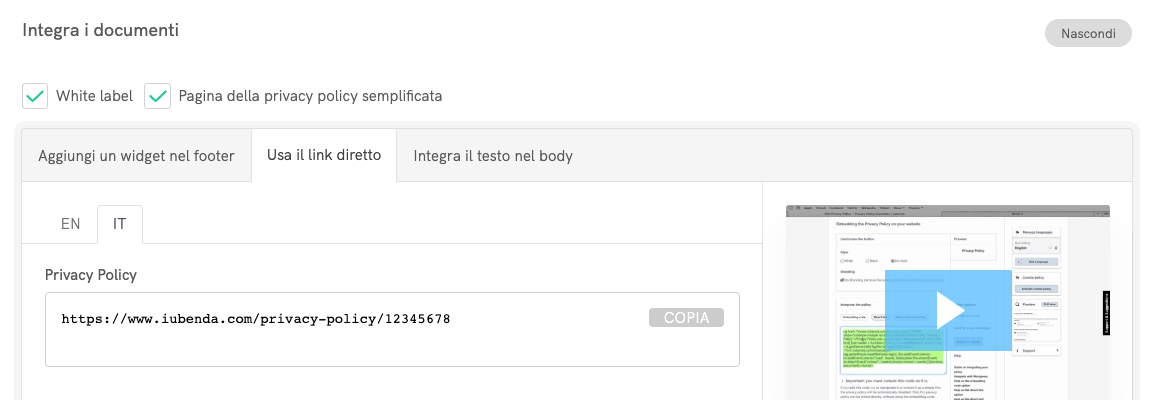Click the Privacy Policy field label
Viewport: 1160px width, 400px height.
pos(91,274)
